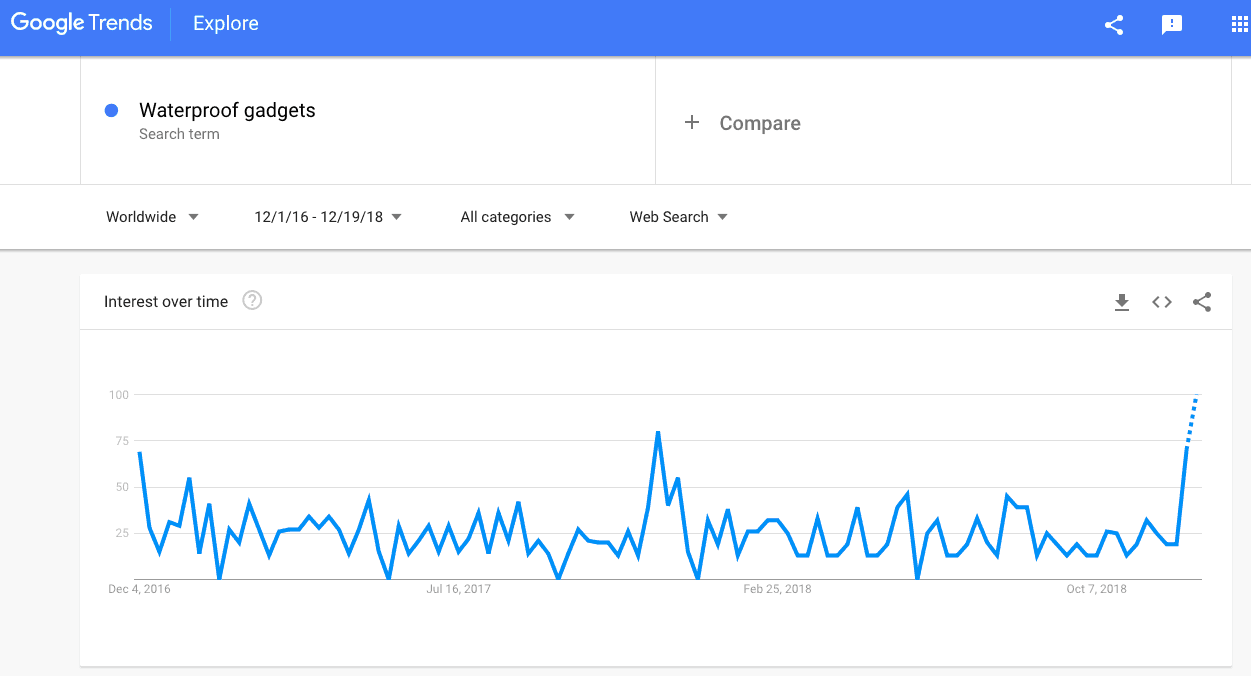Click the embed code icon
This screenshot has height=676, width=1251.
1162,302
